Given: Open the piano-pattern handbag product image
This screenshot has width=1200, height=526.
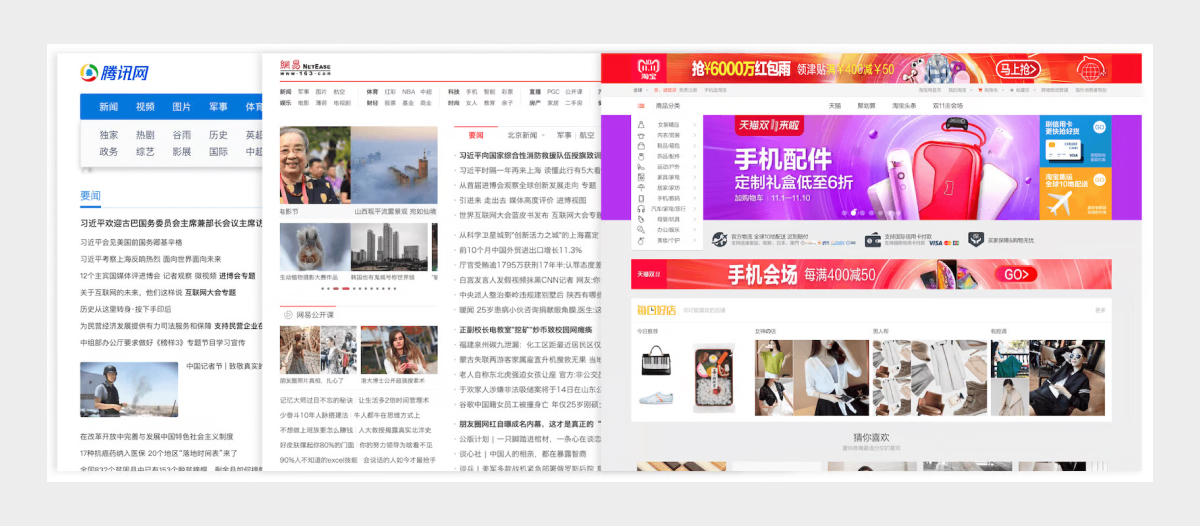Looking at the screenshot, I should click(x=658, y=360).
